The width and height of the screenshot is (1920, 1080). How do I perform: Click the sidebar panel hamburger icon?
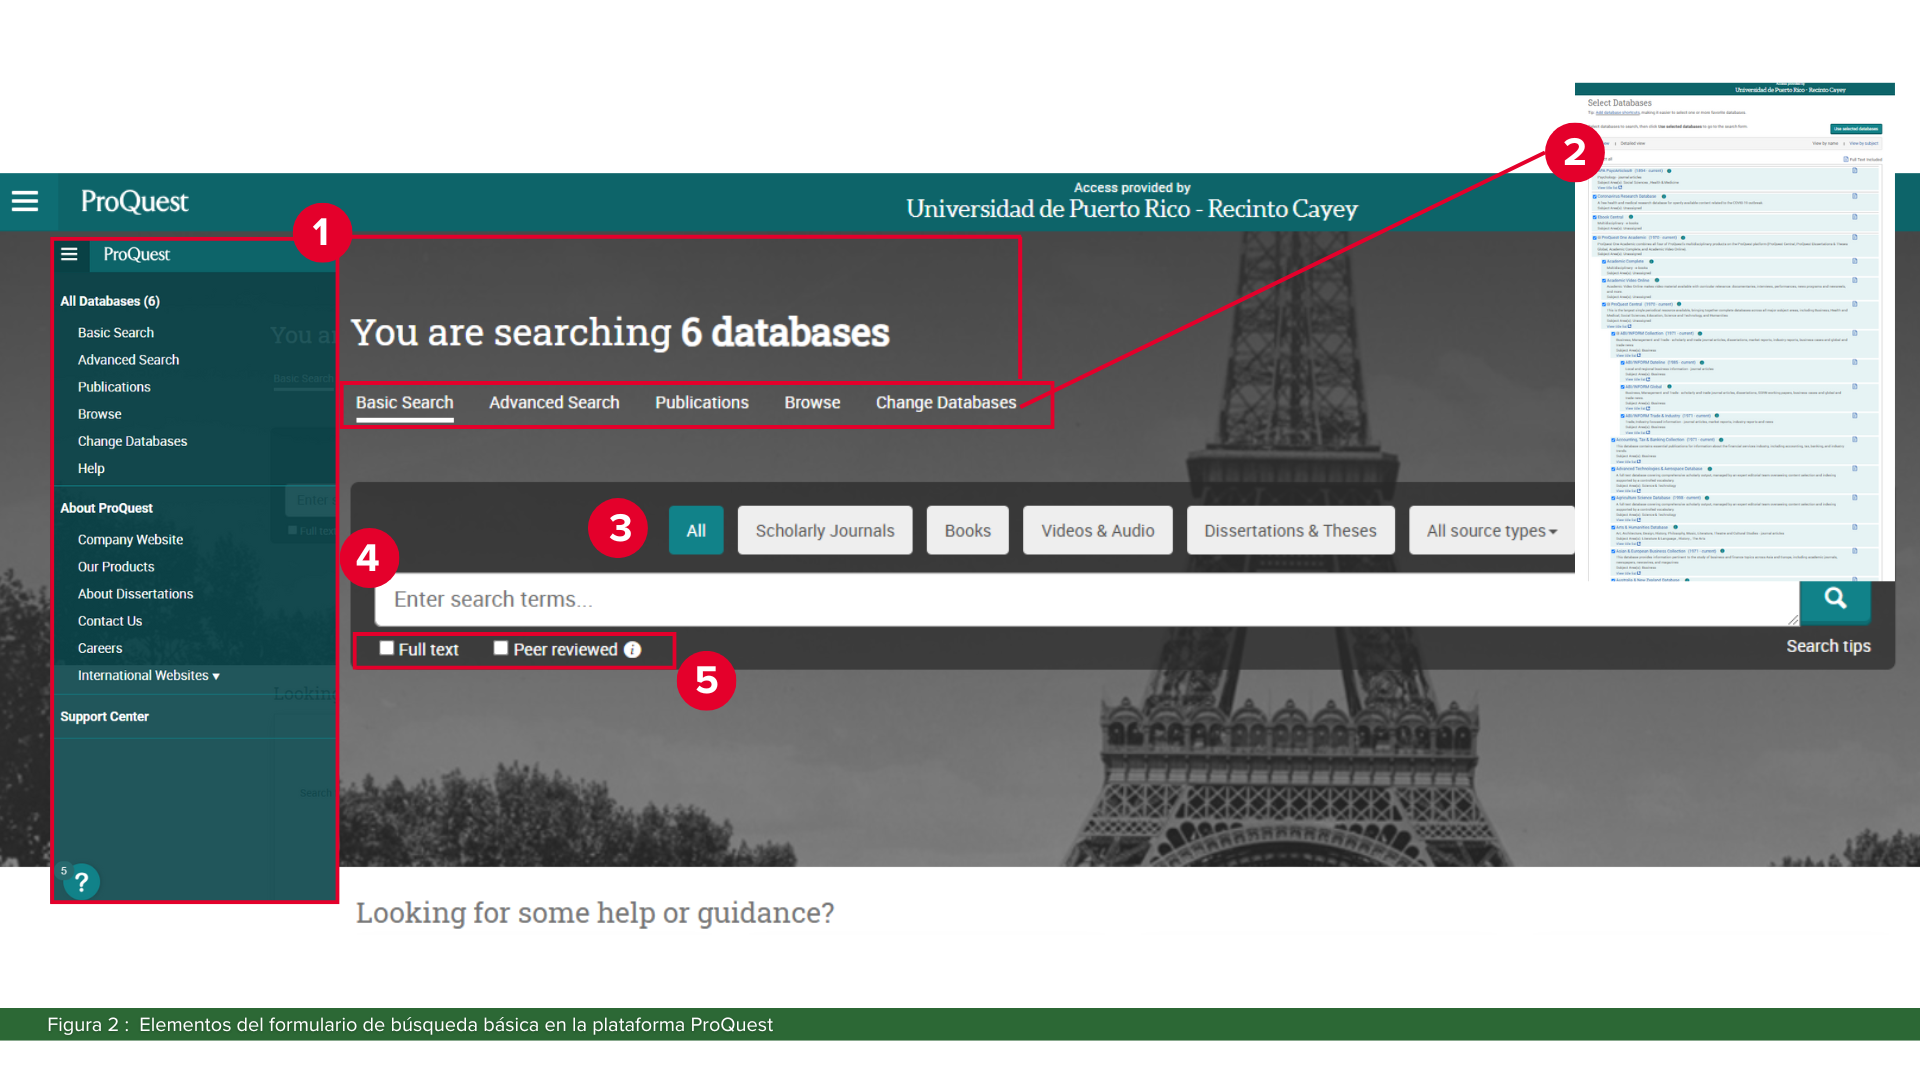click(x=69, y=254)
